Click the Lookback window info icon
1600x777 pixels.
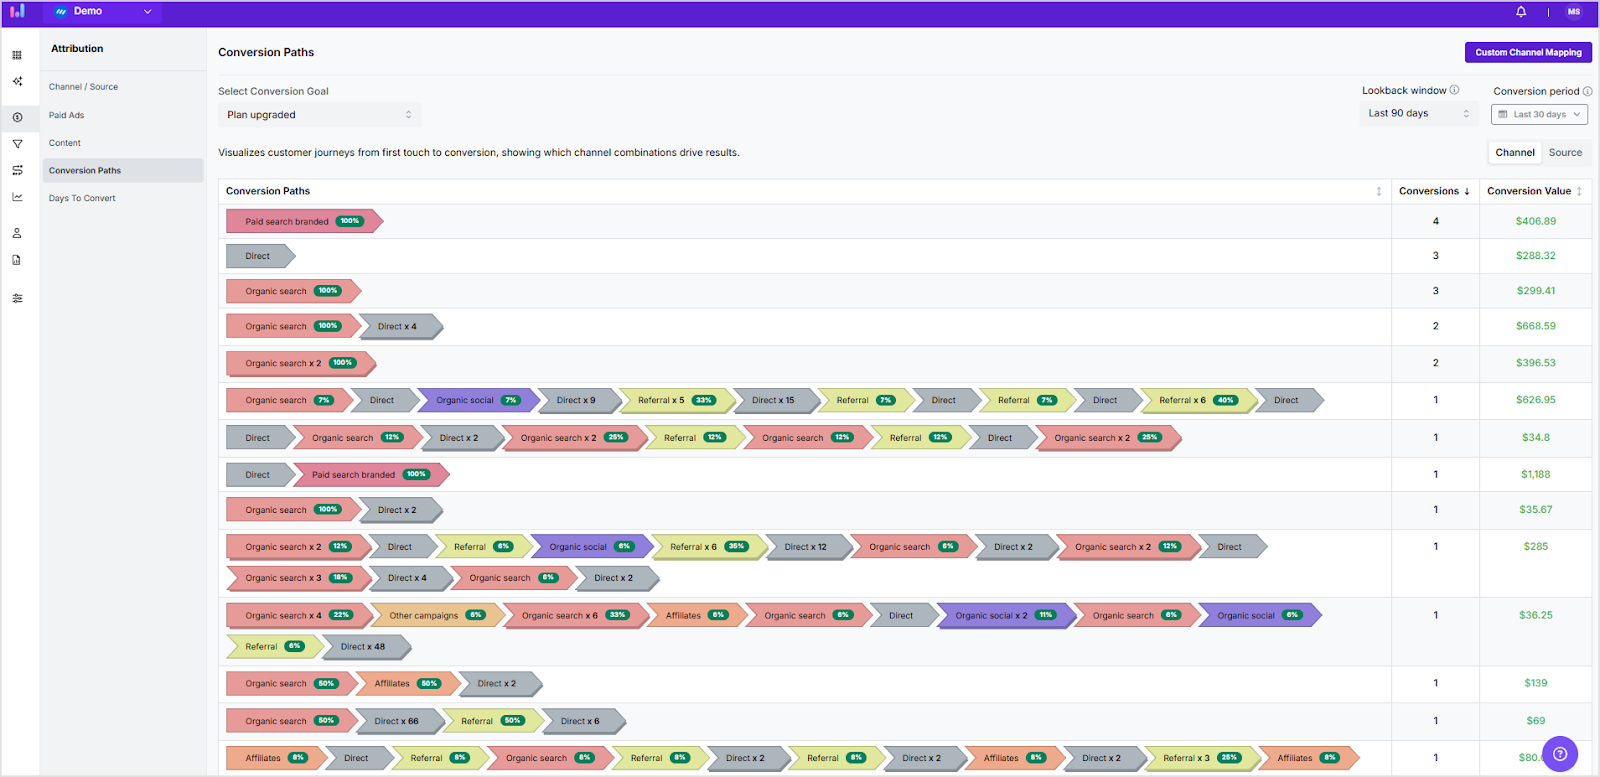pos(1455,90)
